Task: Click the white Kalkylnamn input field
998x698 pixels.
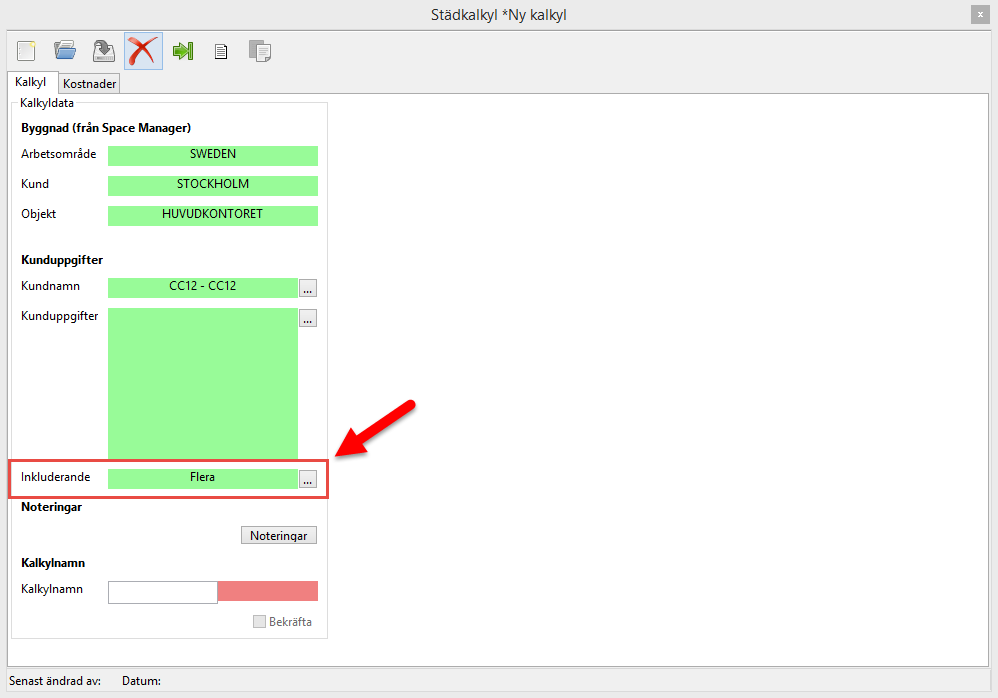Action: (x=162, y=592)
